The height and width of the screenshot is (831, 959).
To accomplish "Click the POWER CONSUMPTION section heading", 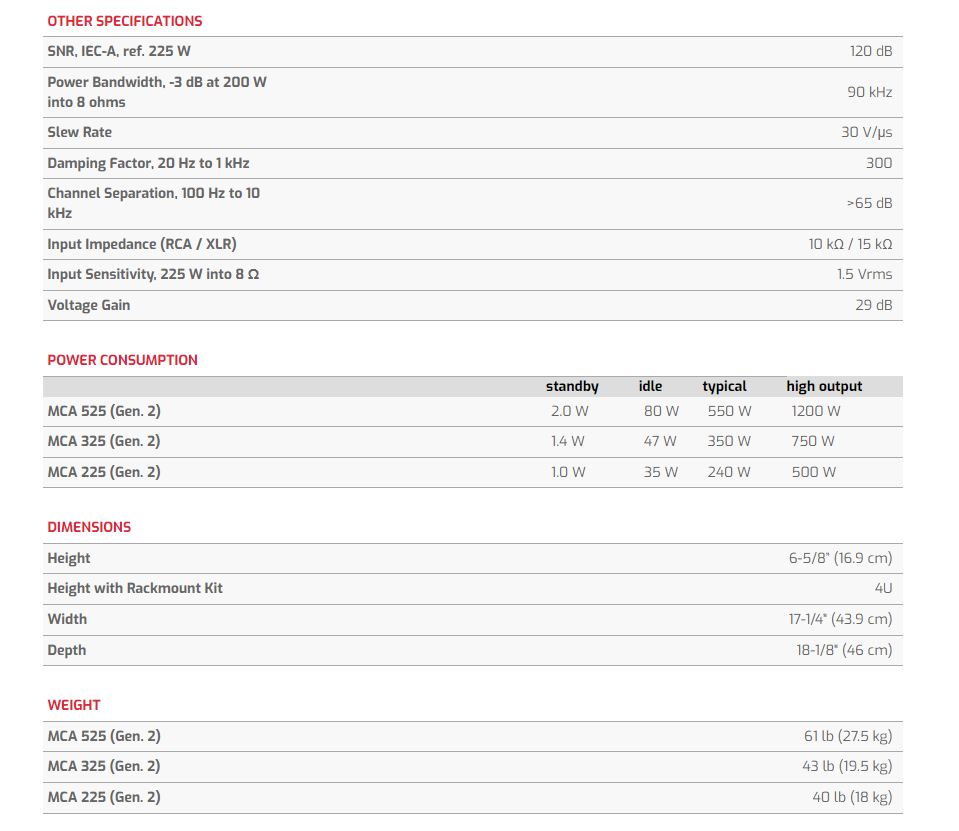I will click(122, 360).
